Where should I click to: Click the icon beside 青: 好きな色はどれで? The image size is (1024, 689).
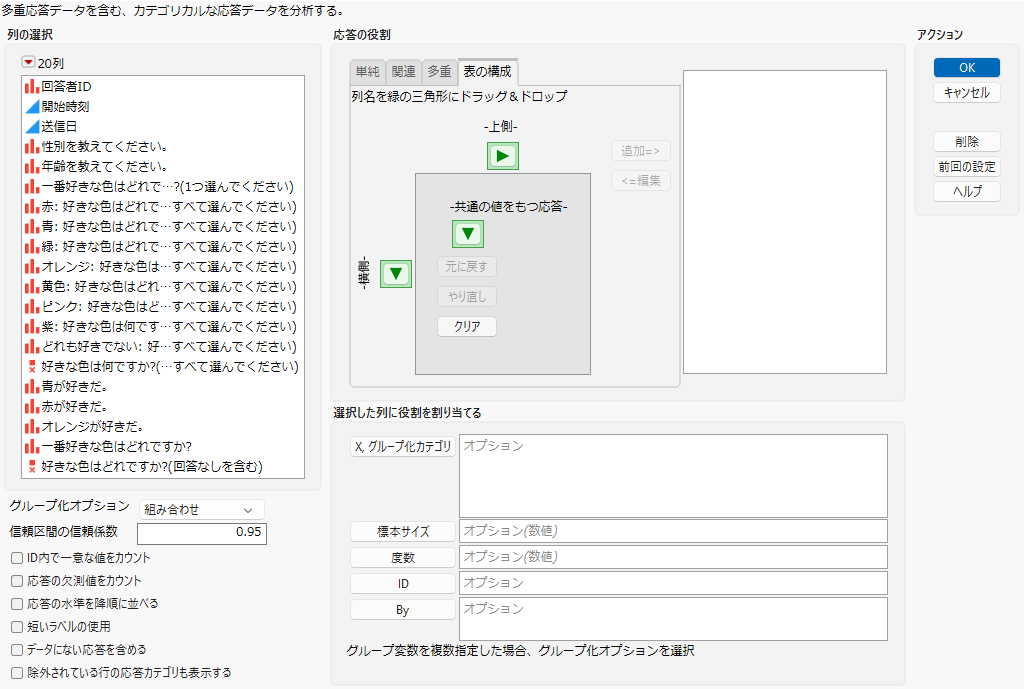pos(32,227)
